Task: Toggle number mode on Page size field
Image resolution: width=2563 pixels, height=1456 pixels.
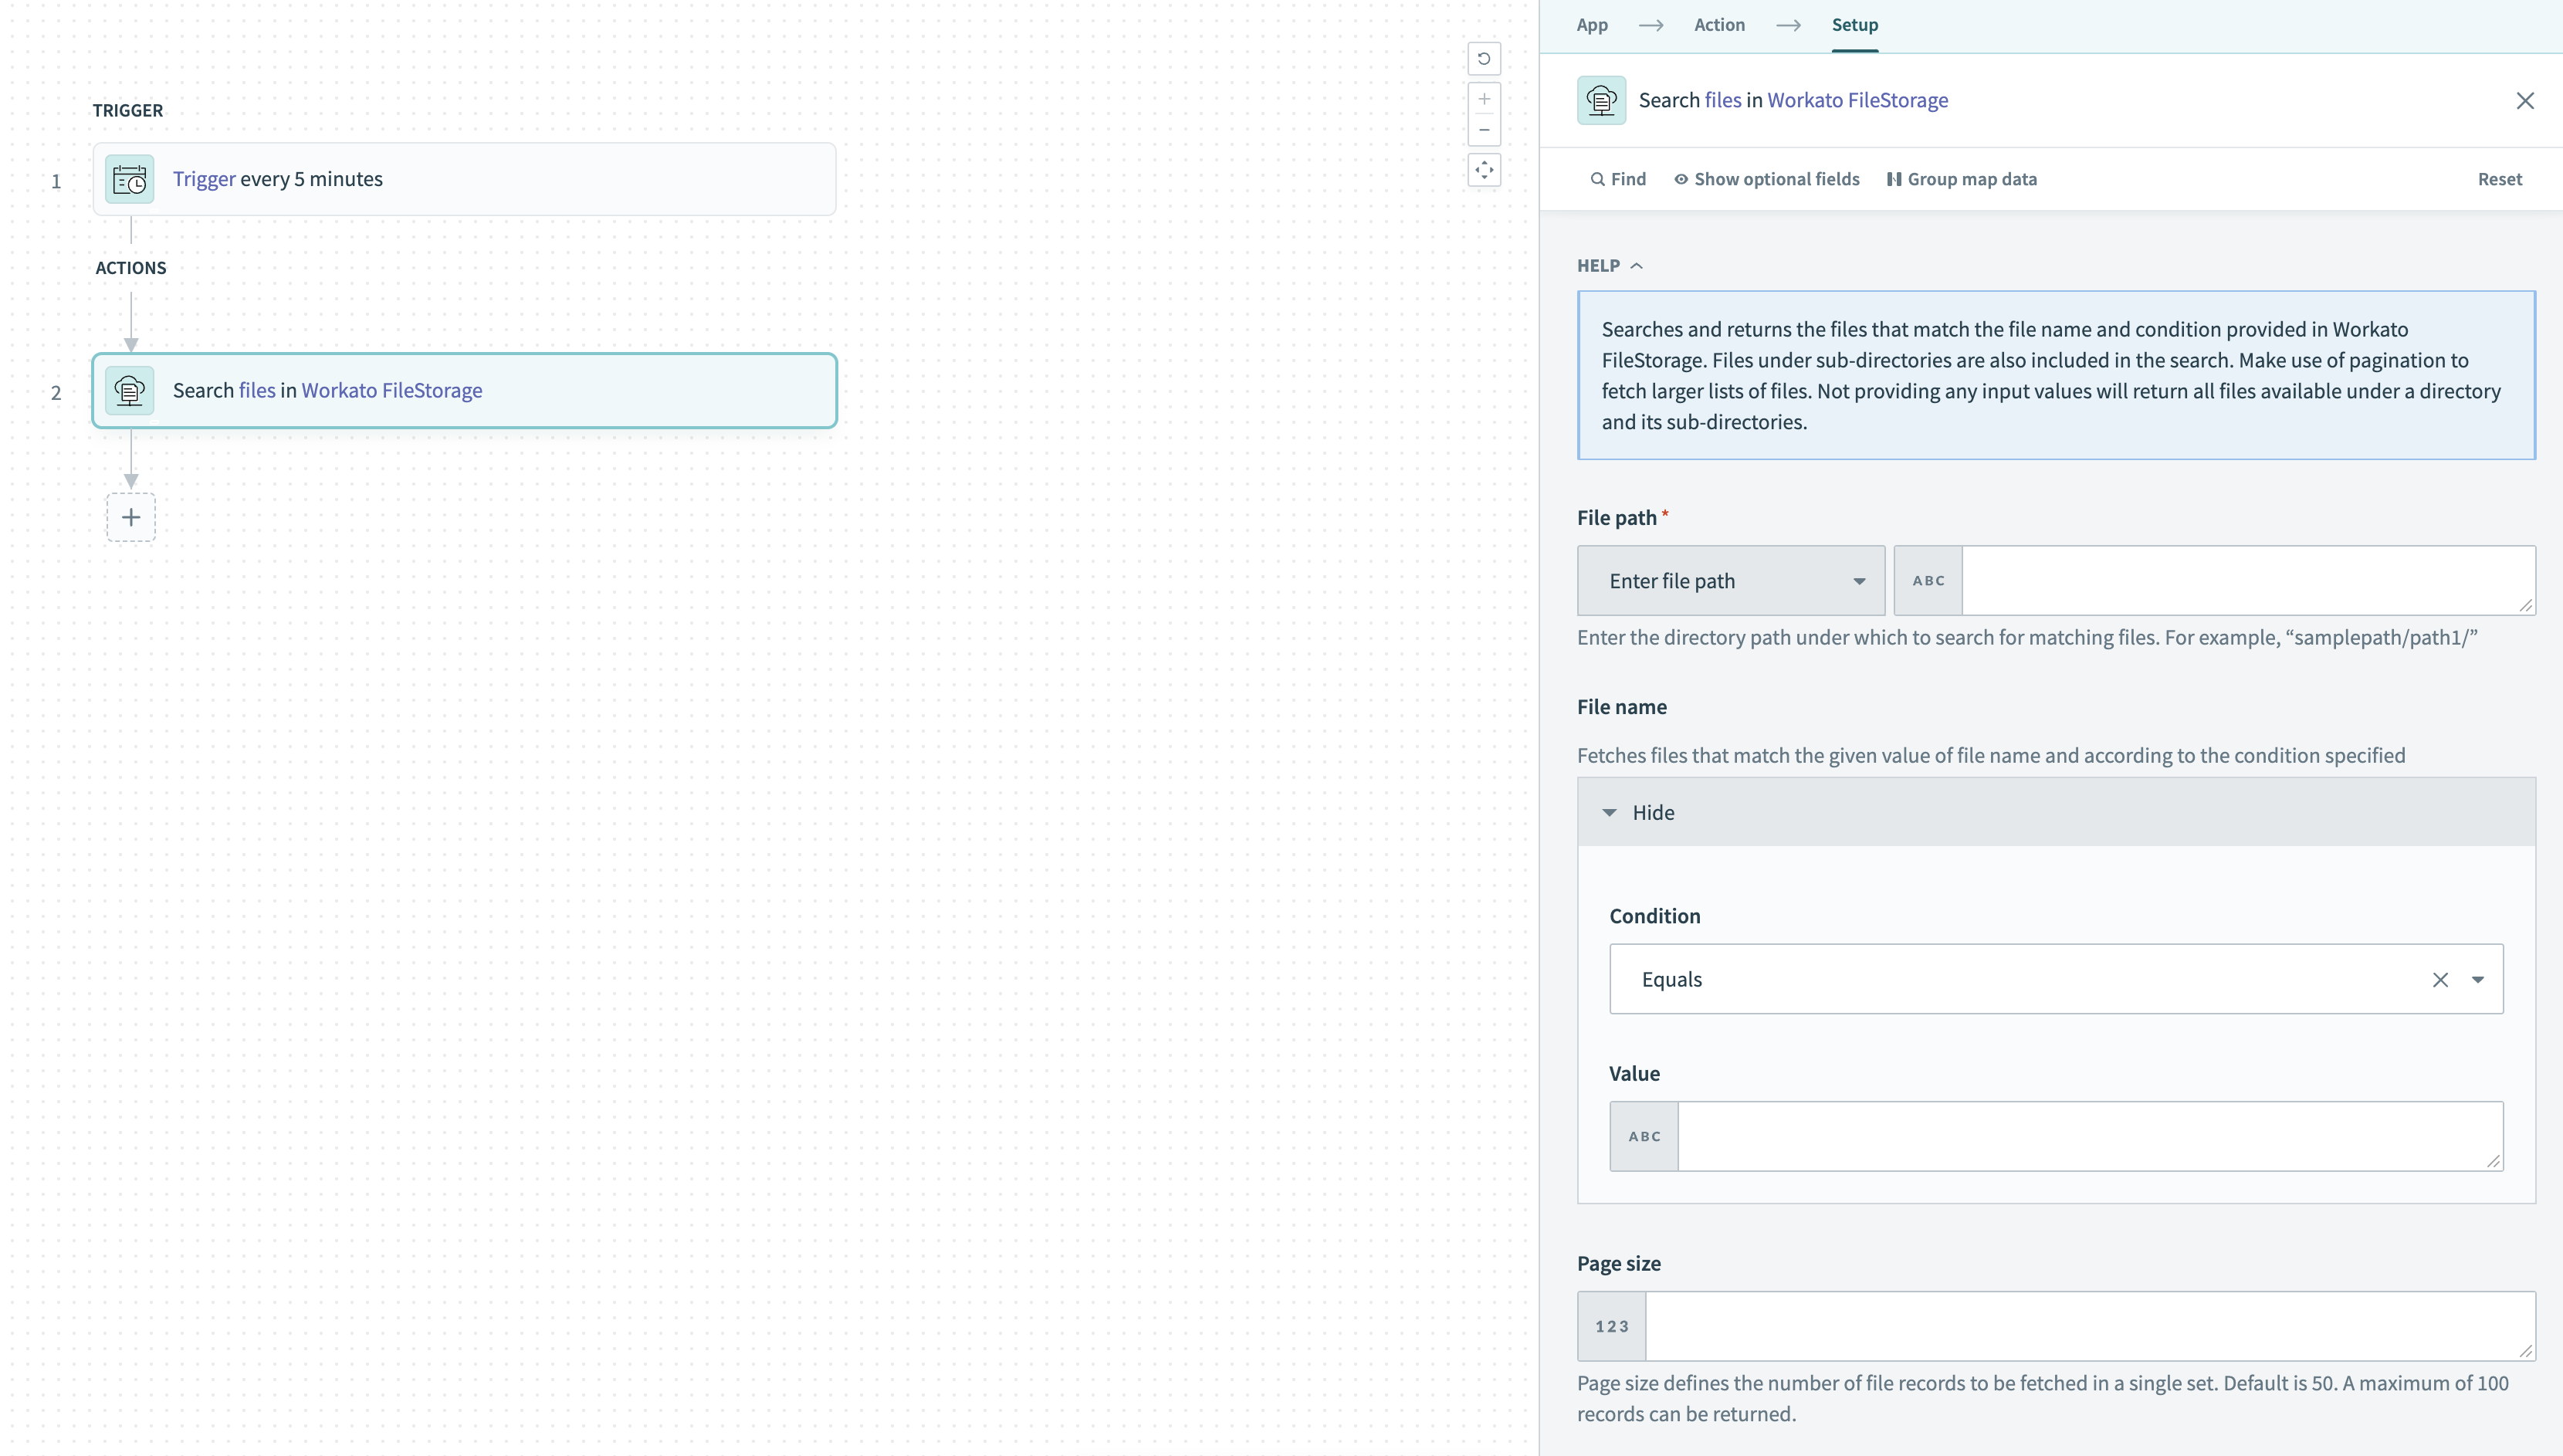Action: coord(1611,1326)
